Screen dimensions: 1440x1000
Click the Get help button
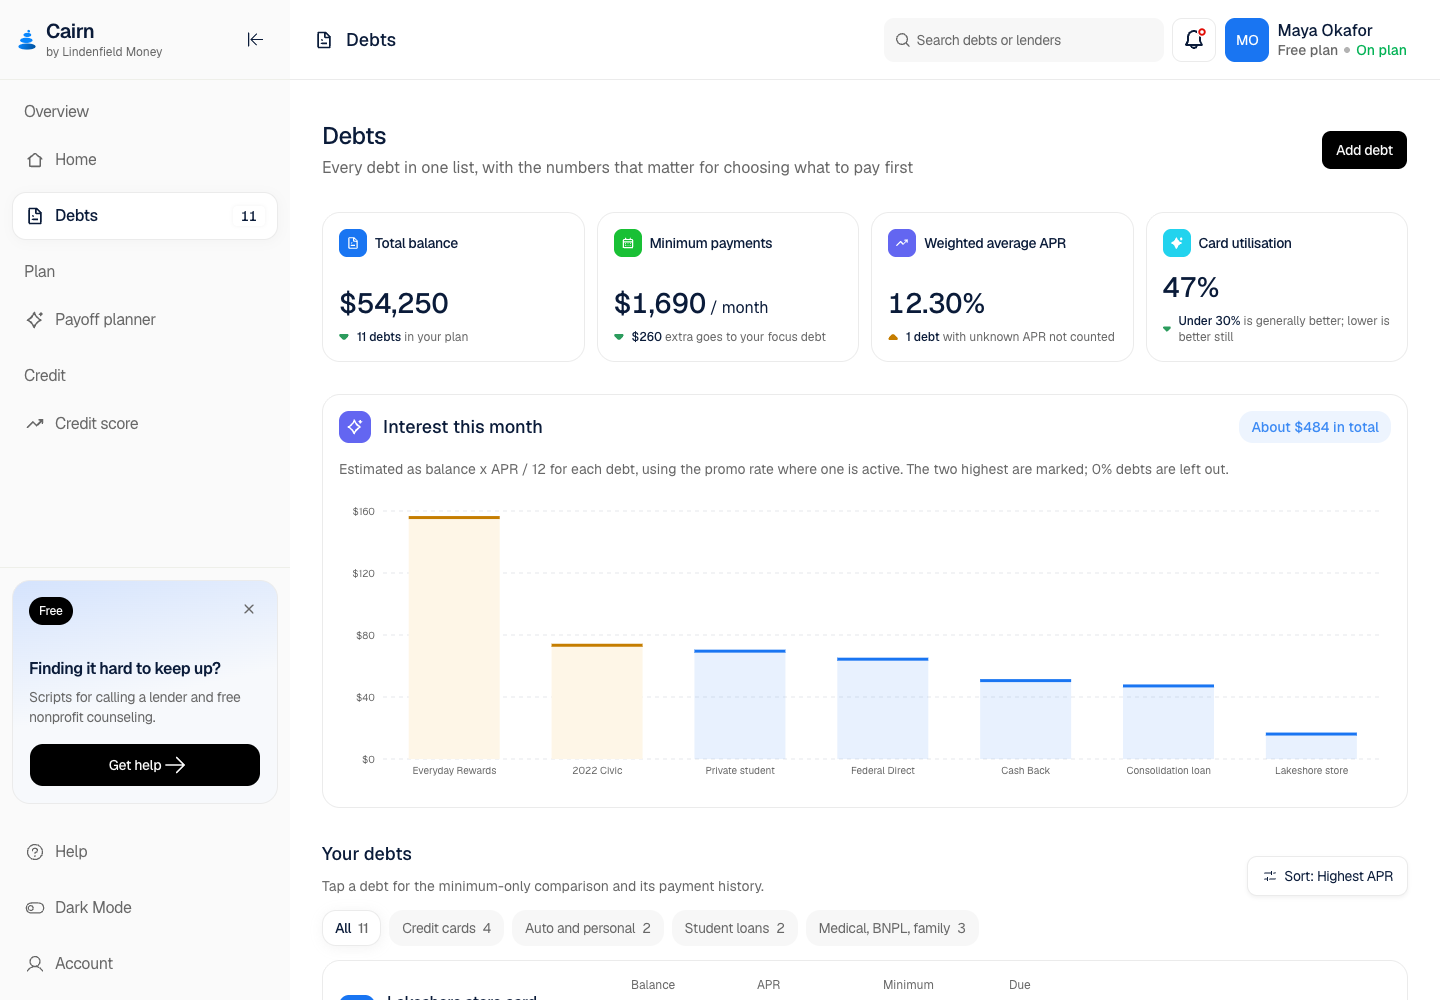click(145, 765)
